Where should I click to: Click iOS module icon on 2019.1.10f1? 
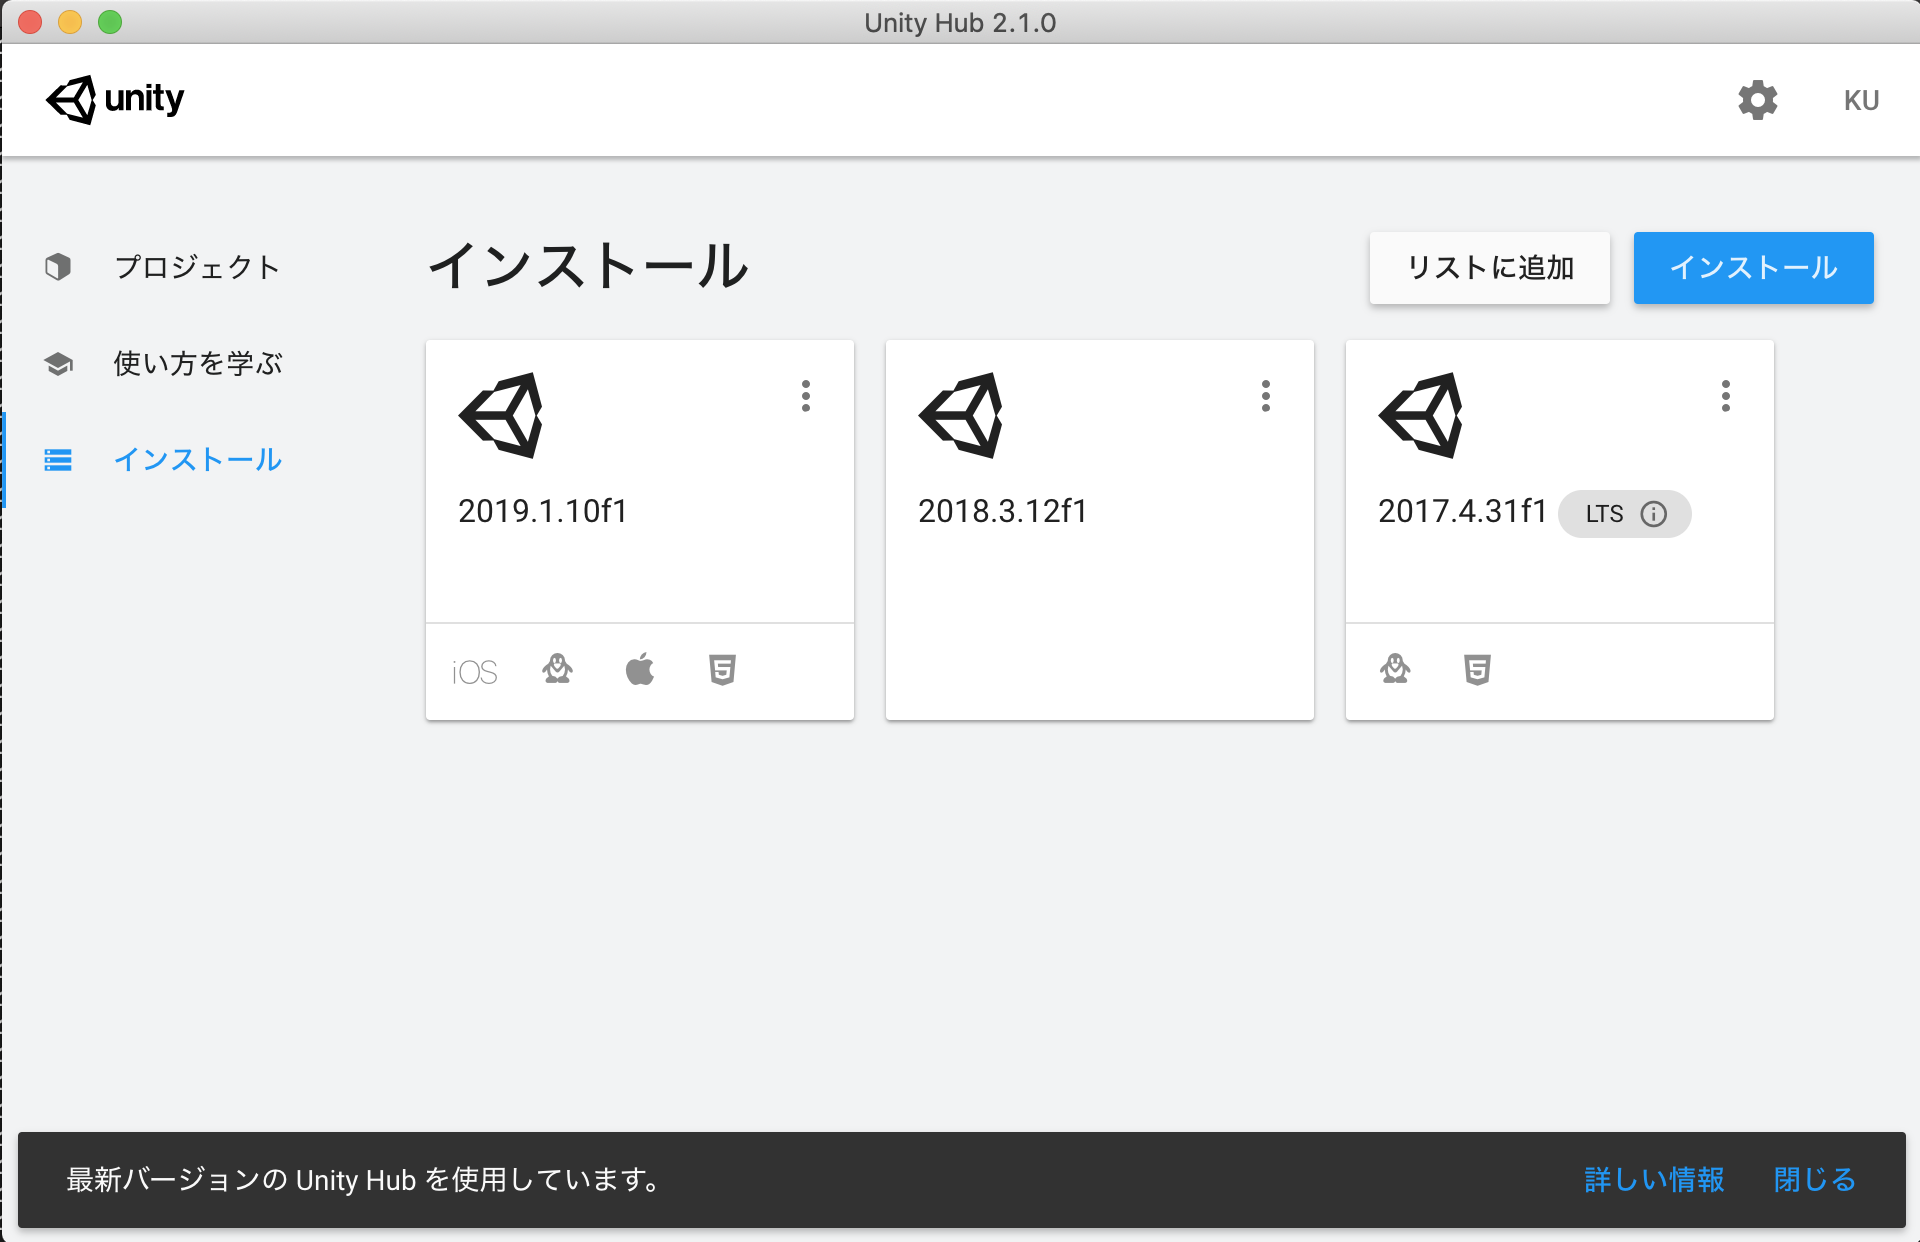click(474, 672)
